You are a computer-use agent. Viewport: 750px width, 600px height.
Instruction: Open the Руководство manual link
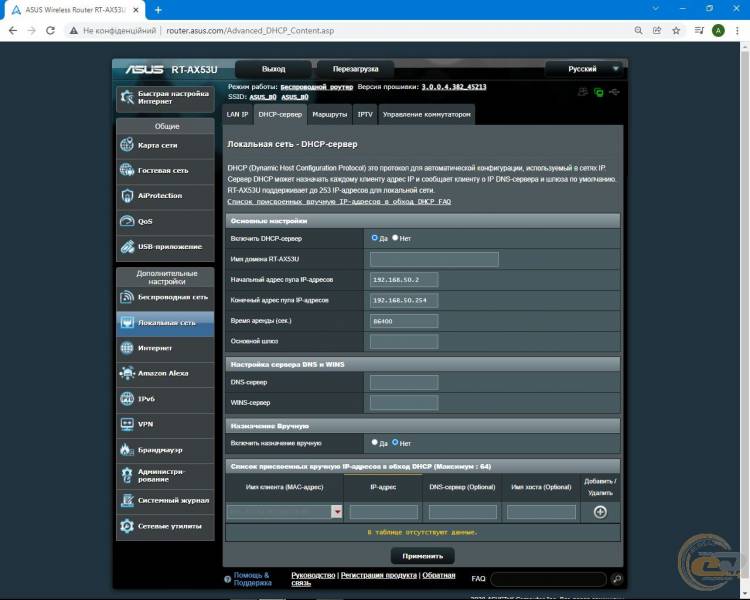[x=313, y=575]
